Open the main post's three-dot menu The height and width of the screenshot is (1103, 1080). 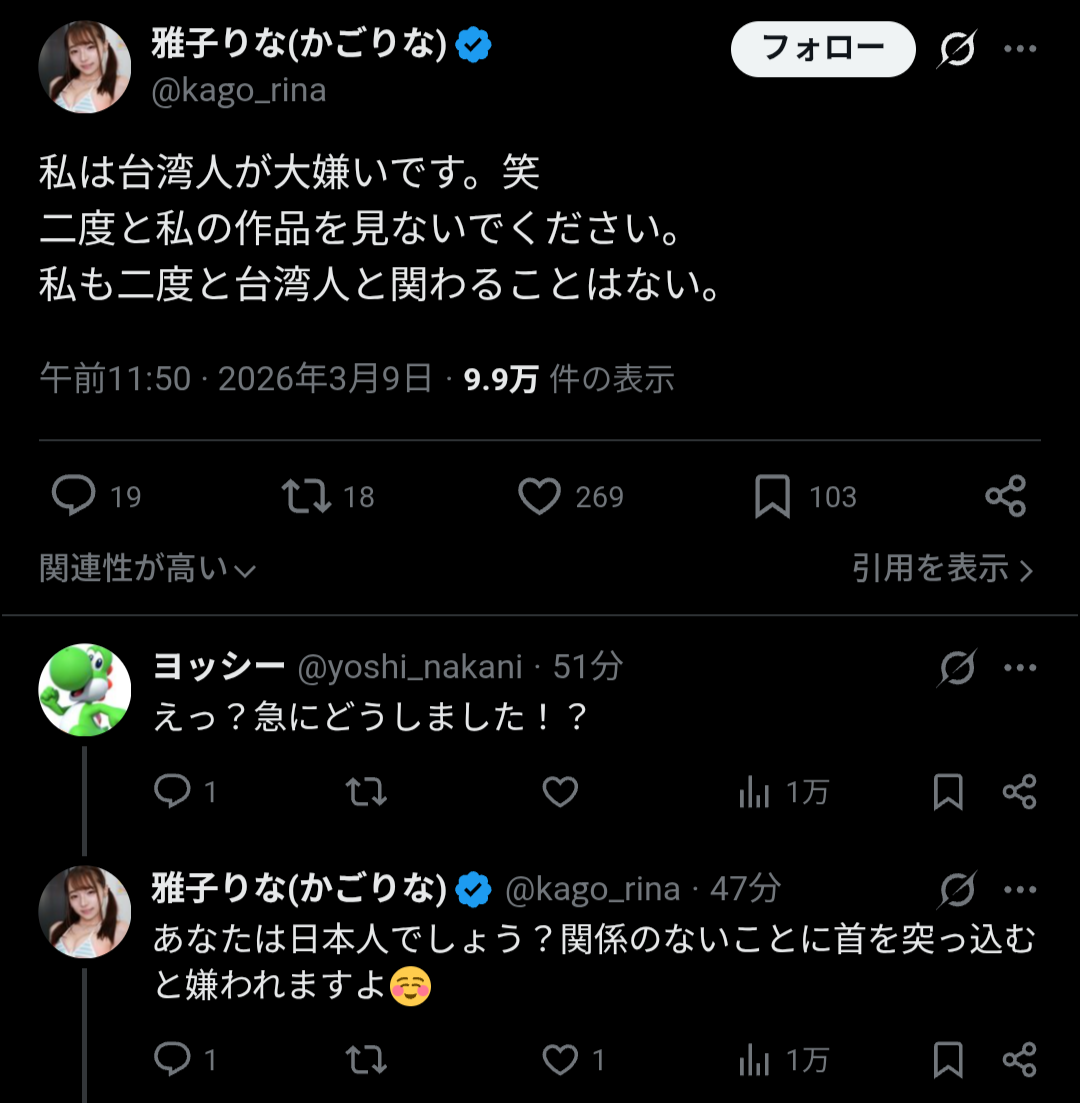(x=1019, y=49)
